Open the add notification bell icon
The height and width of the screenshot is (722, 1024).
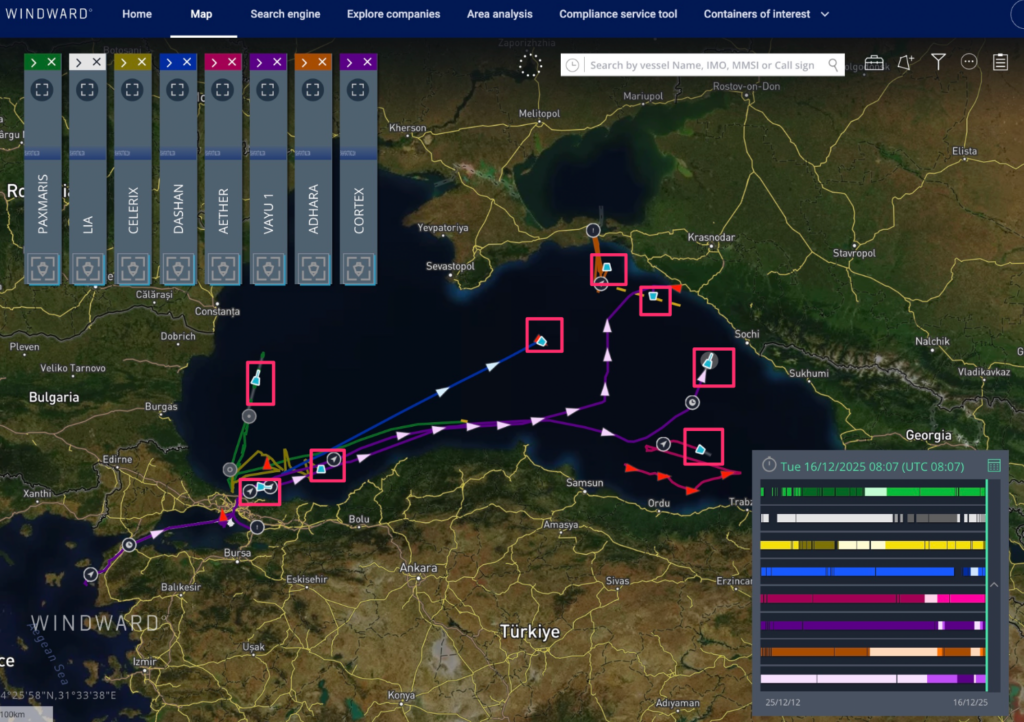click(x=906, y=63)
